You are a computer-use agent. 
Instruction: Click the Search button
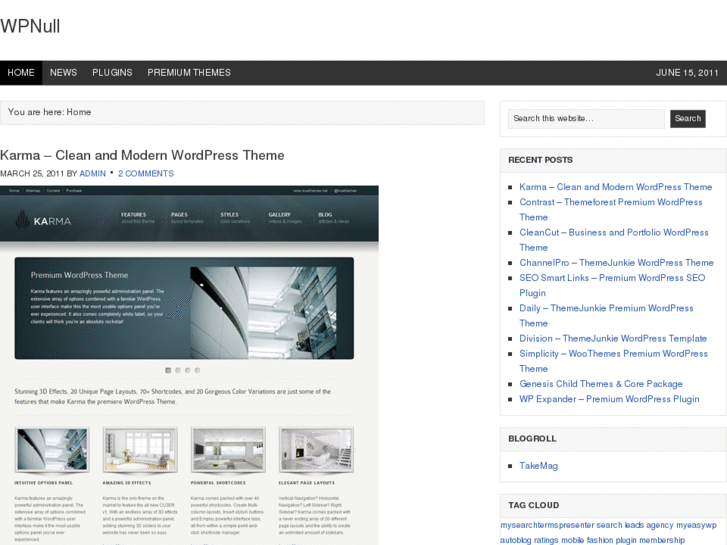[x=688, y=119]
